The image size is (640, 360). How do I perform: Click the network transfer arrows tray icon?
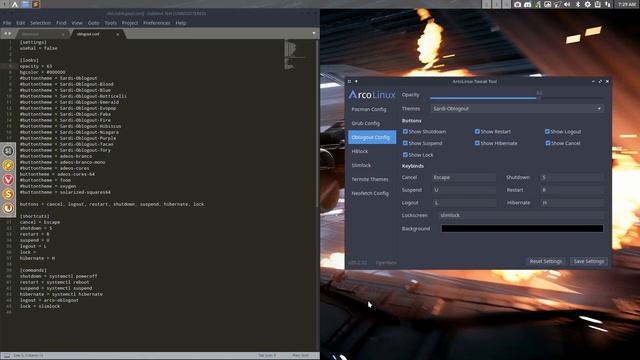607,4
